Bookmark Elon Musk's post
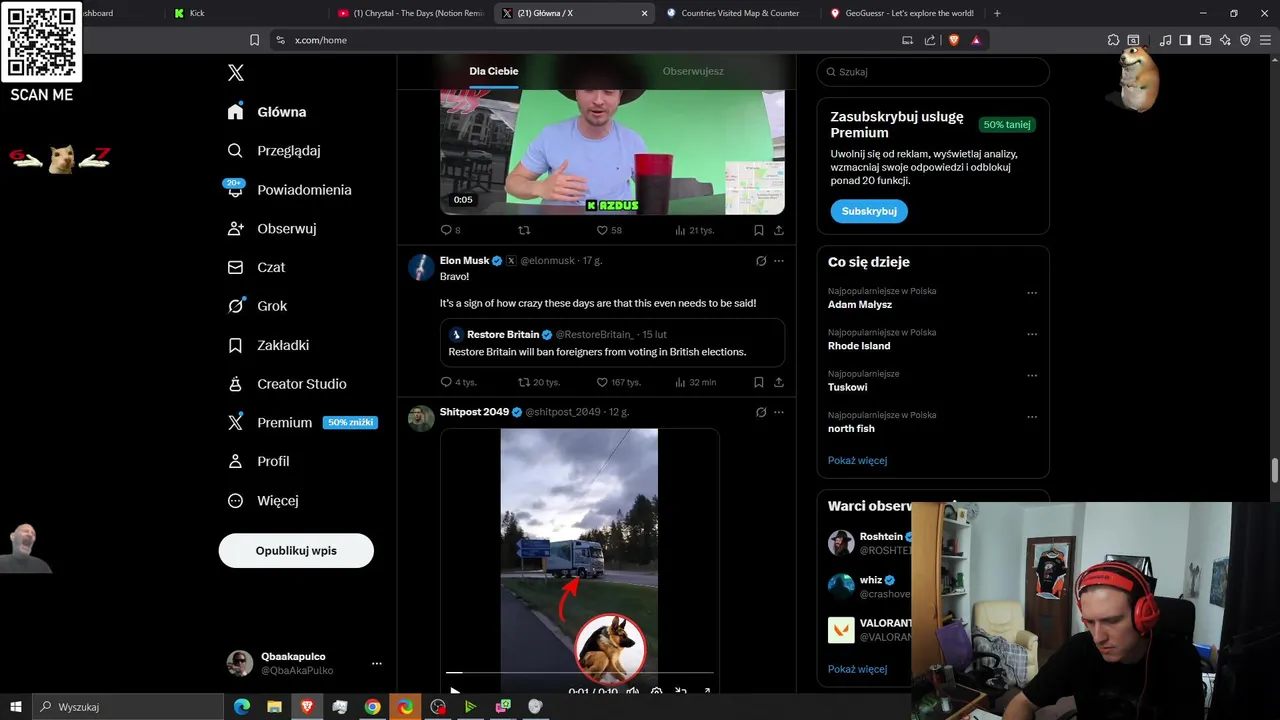1280x720 pixels. [759, 382]
